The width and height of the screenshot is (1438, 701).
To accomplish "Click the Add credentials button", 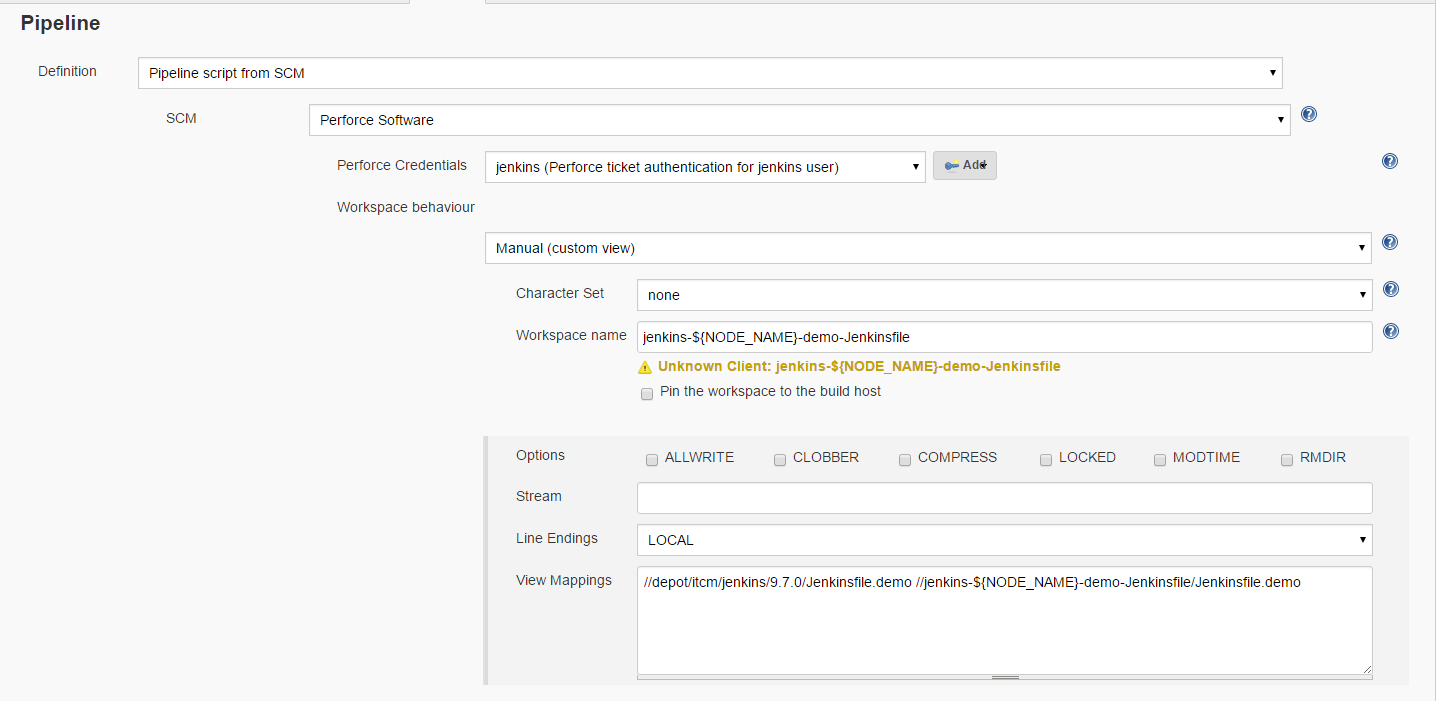I will tap(964, 165).
